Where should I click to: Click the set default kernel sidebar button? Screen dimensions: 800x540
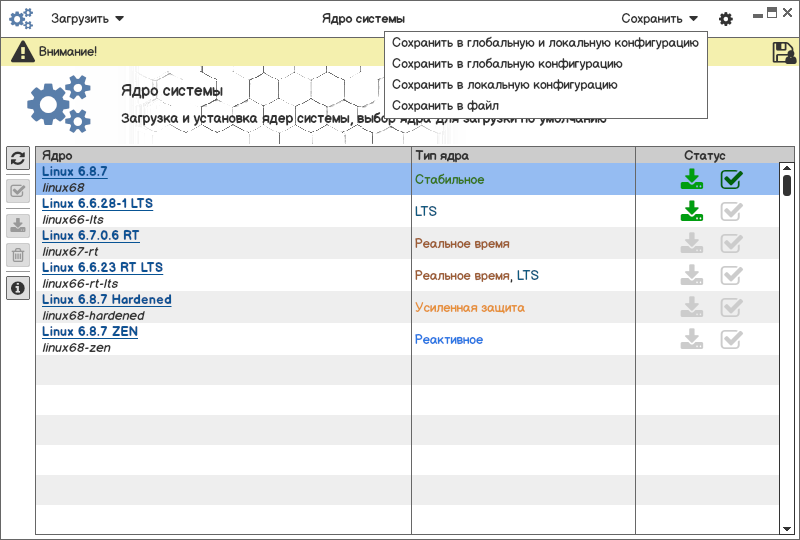pyautogui.click(x=18, y=191)
